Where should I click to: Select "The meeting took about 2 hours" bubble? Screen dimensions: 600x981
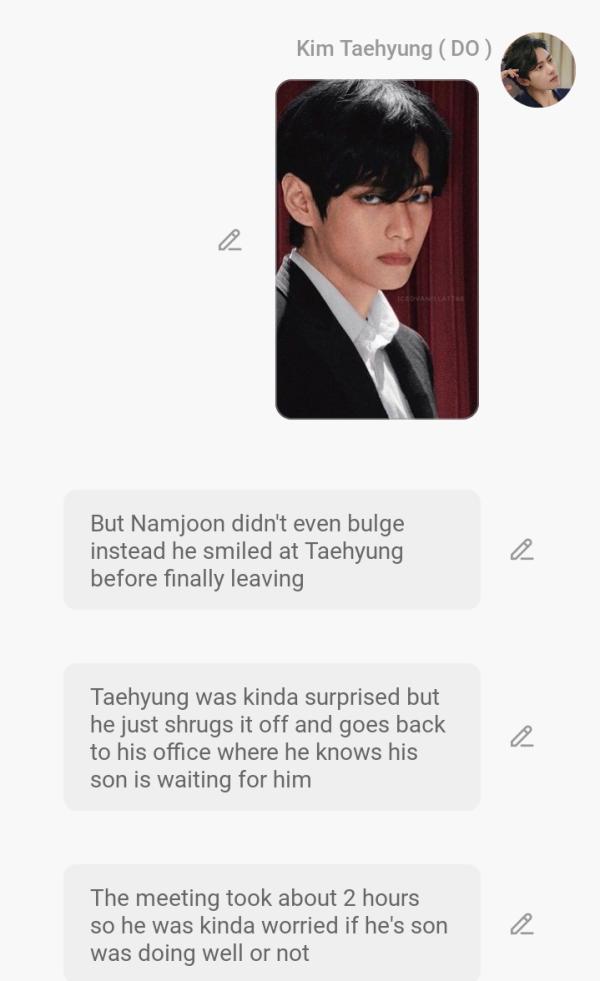point(272,923)
